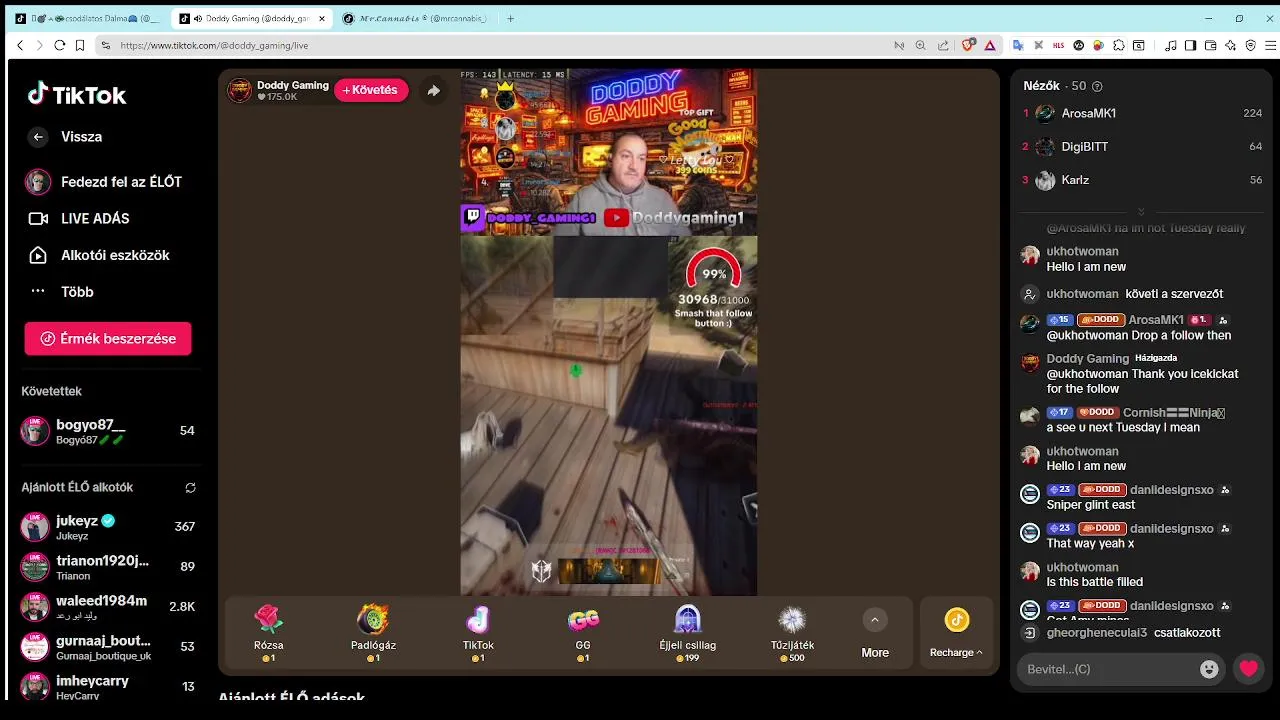Open the Brave Wallet icon
Image resolution: width=1280 pixels, height=720 pixels.
[x=1210, y=45]
